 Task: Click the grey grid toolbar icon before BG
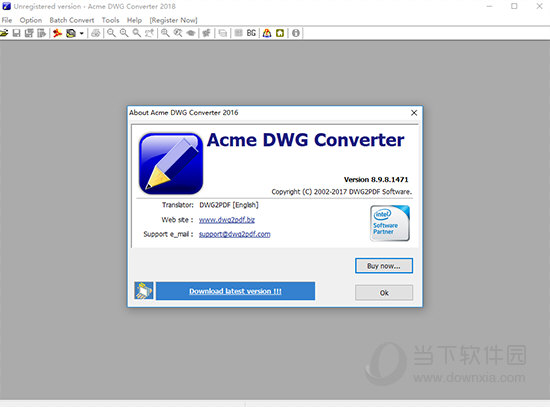click(239, 33)
